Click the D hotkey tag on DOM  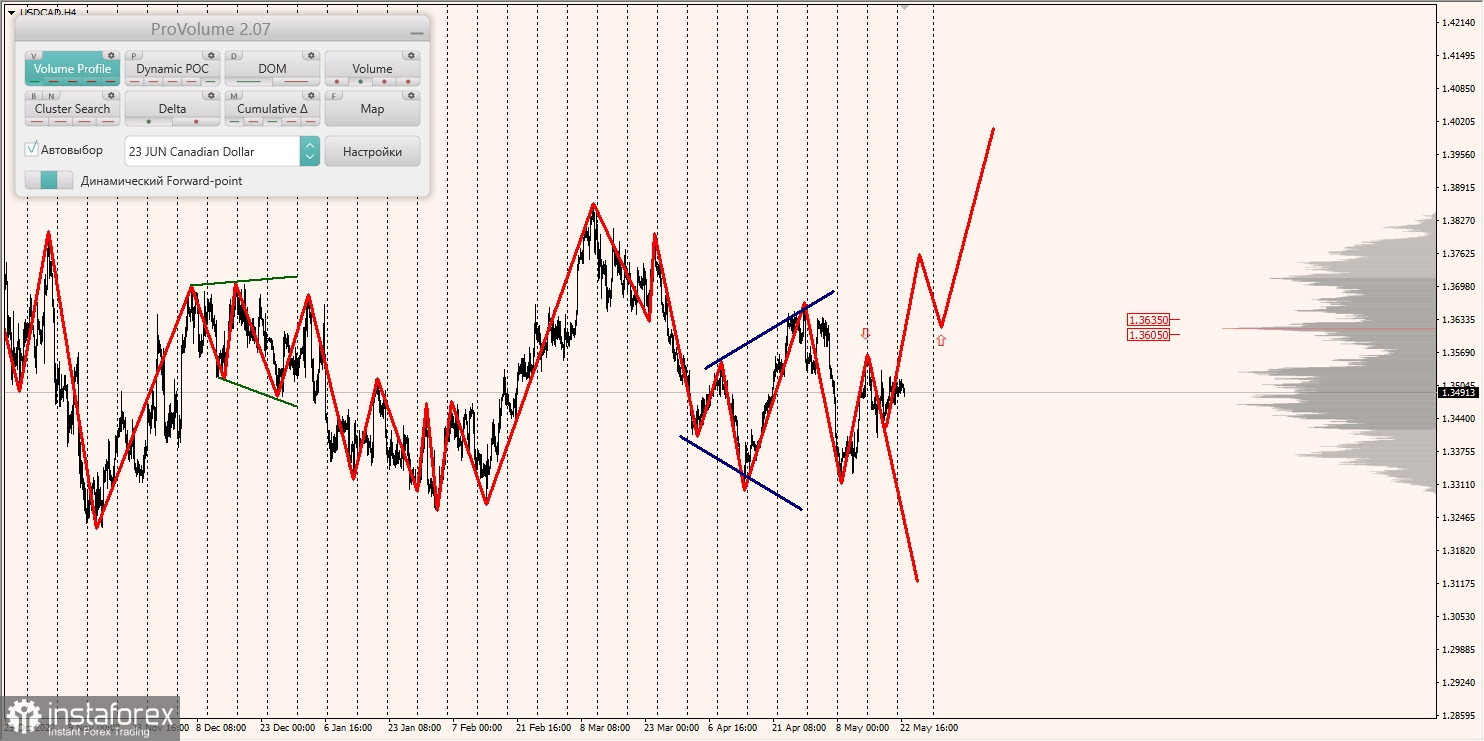tap(235, 56)
